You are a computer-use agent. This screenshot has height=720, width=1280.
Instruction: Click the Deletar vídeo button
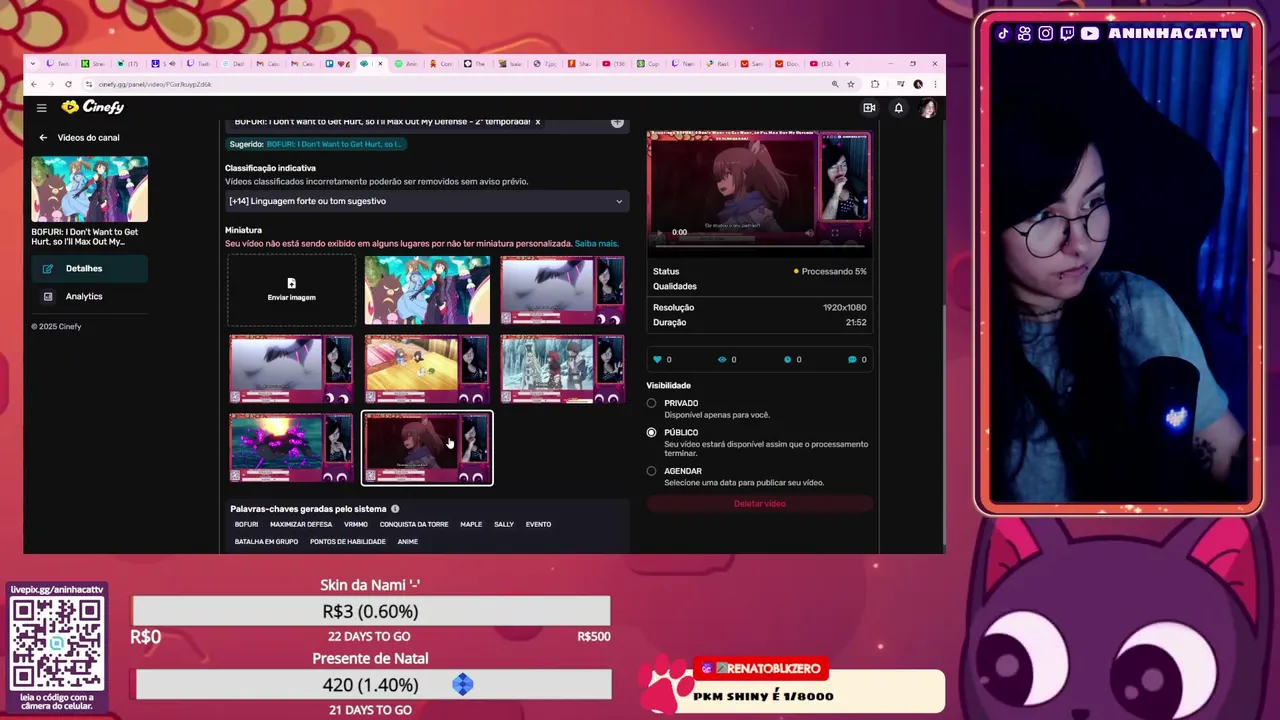760,504
